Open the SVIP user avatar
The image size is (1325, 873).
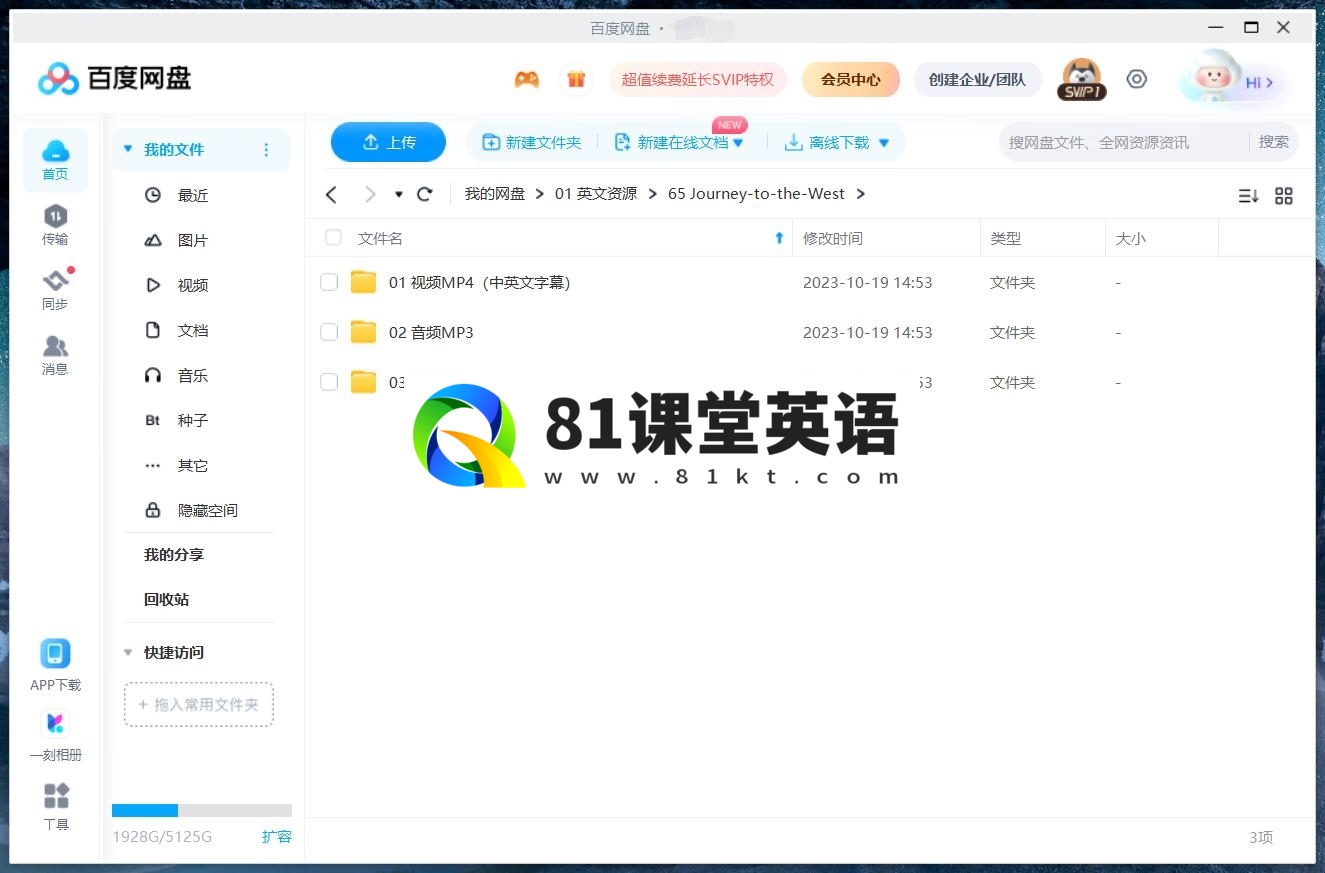pos(1082,79)
